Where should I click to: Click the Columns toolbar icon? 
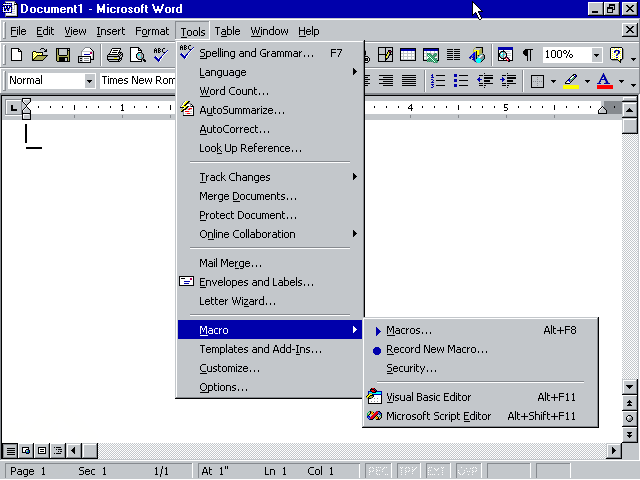click(453, 55)
